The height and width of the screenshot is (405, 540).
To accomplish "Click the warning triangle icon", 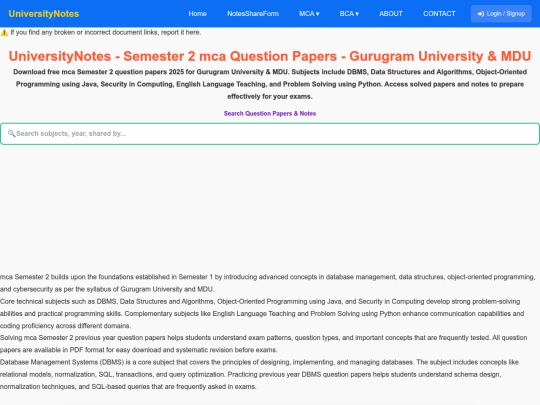I will click(x=4, y=33).
